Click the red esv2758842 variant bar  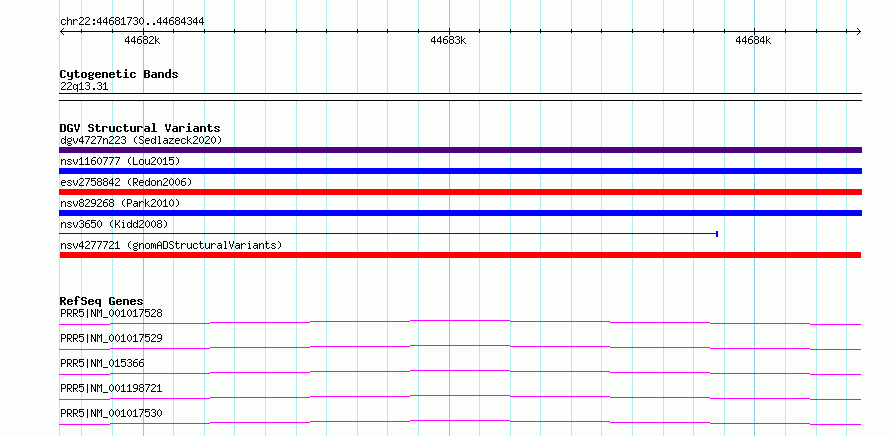(460, 192)
